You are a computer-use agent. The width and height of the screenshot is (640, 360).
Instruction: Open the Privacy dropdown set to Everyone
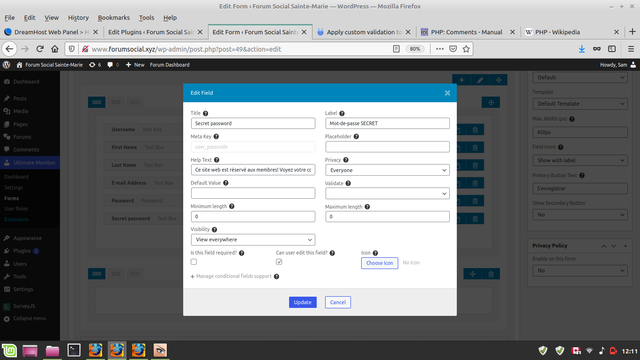(387, 170)
